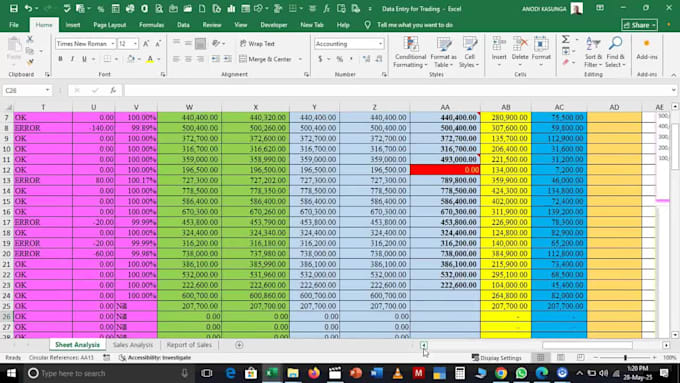Image resolution: width=680 pixels, height=383 pixels.
Task: Switch to Page Layout view in the status bar
Action: click(560, 358)
